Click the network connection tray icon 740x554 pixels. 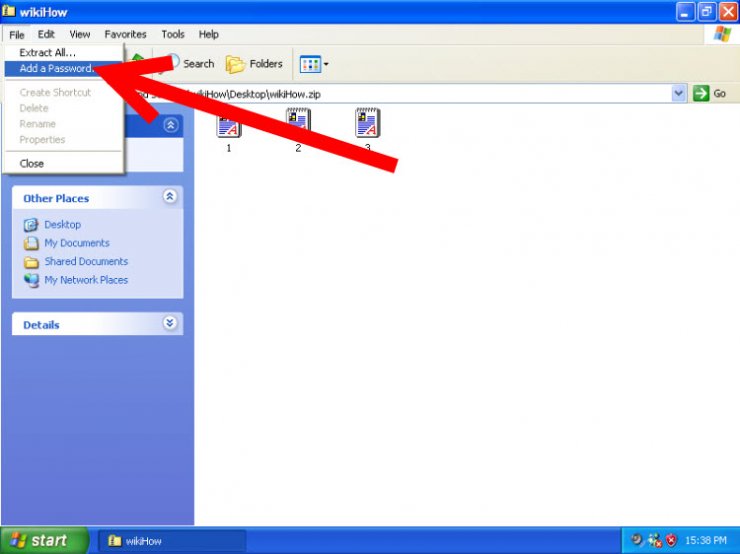click(655, 540)
